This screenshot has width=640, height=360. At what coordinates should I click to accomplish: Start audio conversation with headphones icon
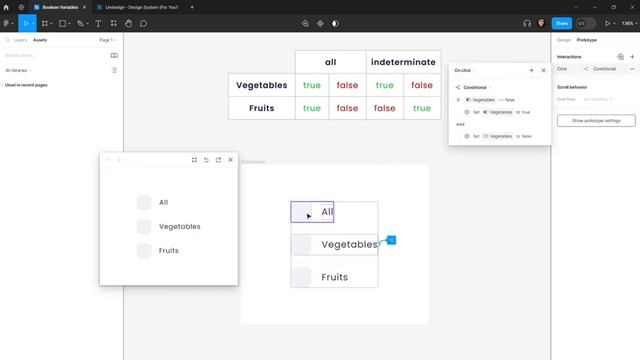(527, 24)
